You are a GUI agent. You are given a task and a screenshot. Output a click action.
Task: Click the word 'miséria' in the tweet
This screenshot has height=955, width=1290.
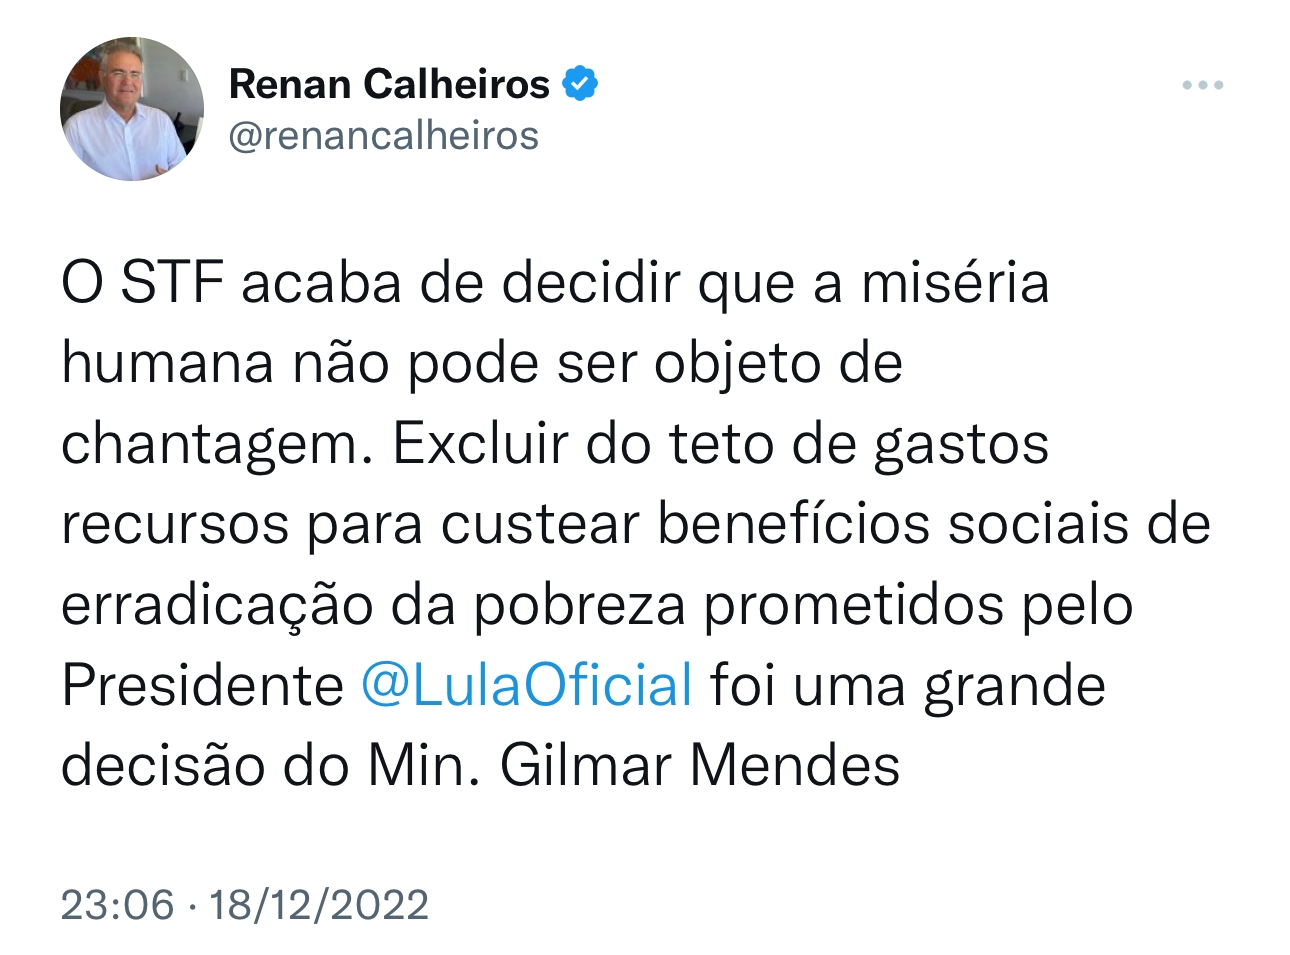tap(955, 283)
